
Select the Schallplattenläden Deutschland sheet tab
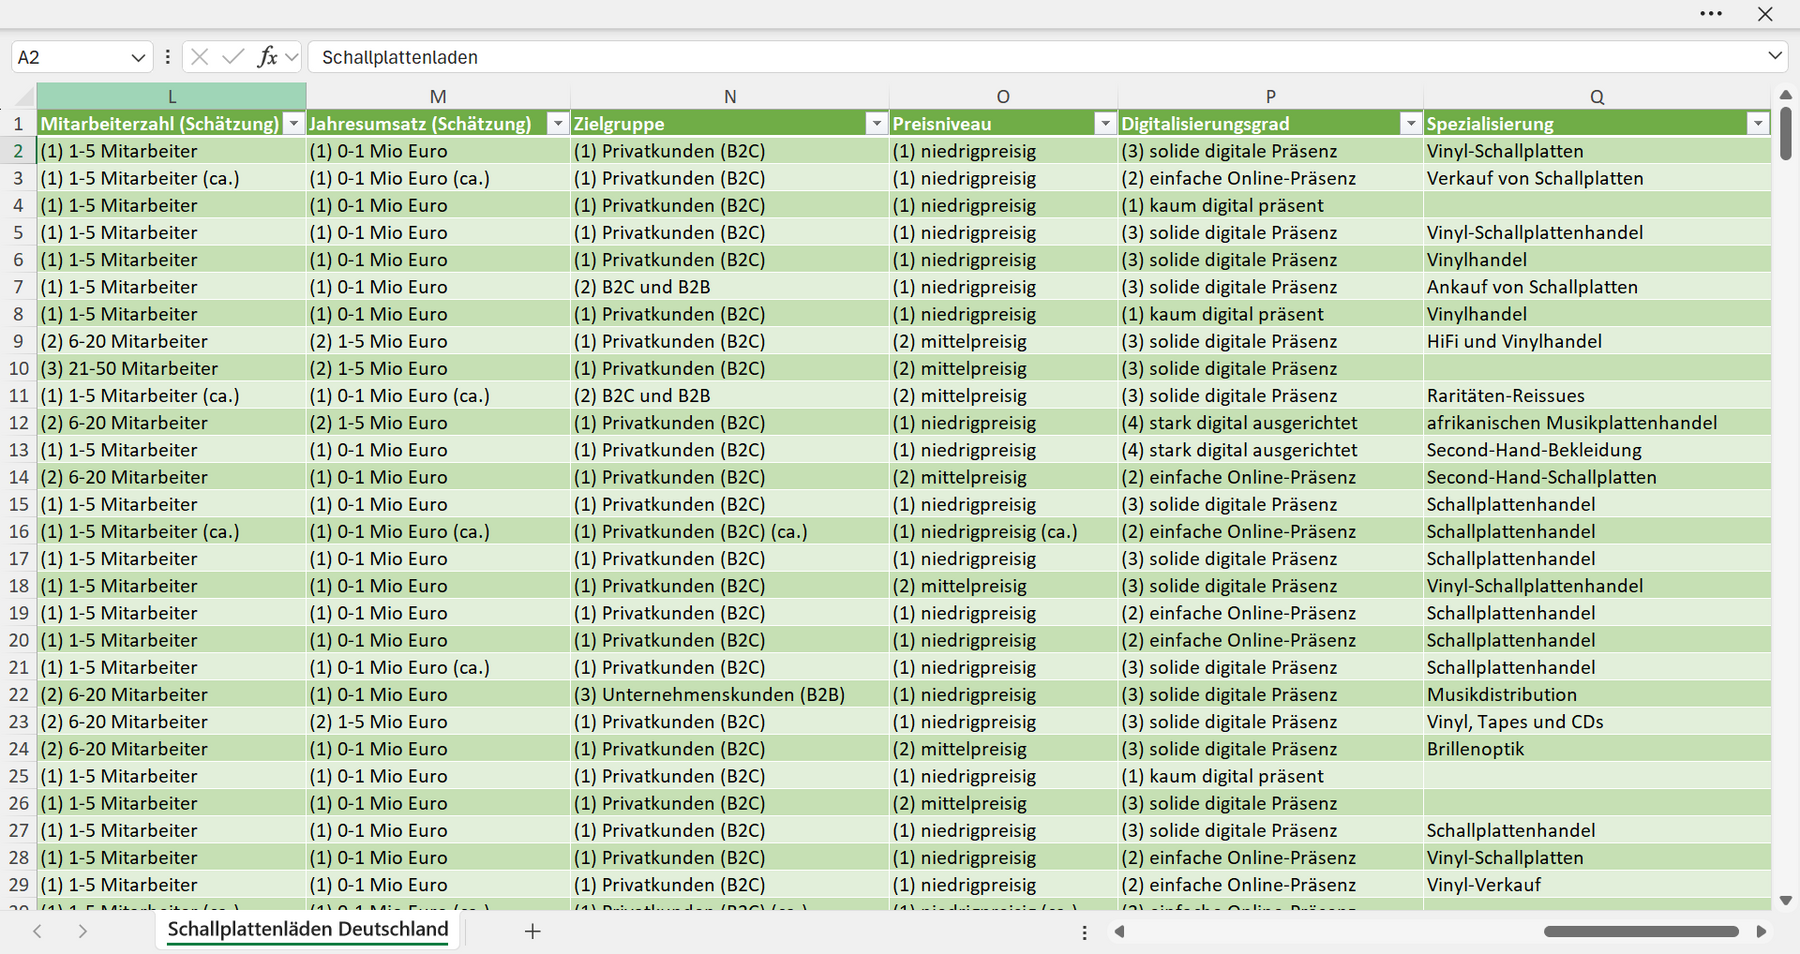308,929
